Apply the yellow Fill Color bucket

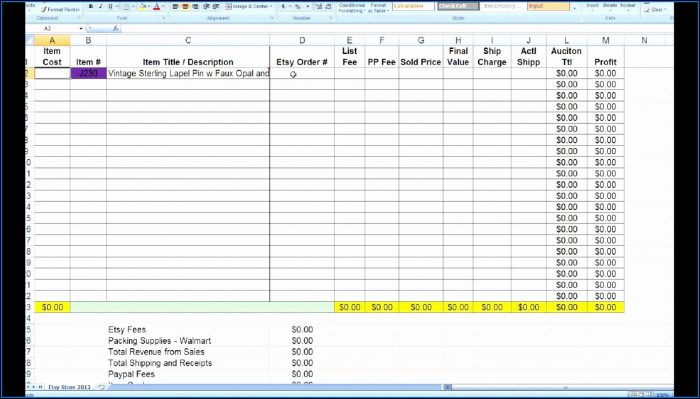142,7
